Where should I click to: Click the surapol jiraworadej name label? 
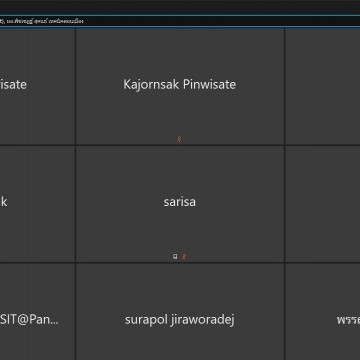[180, 320]
